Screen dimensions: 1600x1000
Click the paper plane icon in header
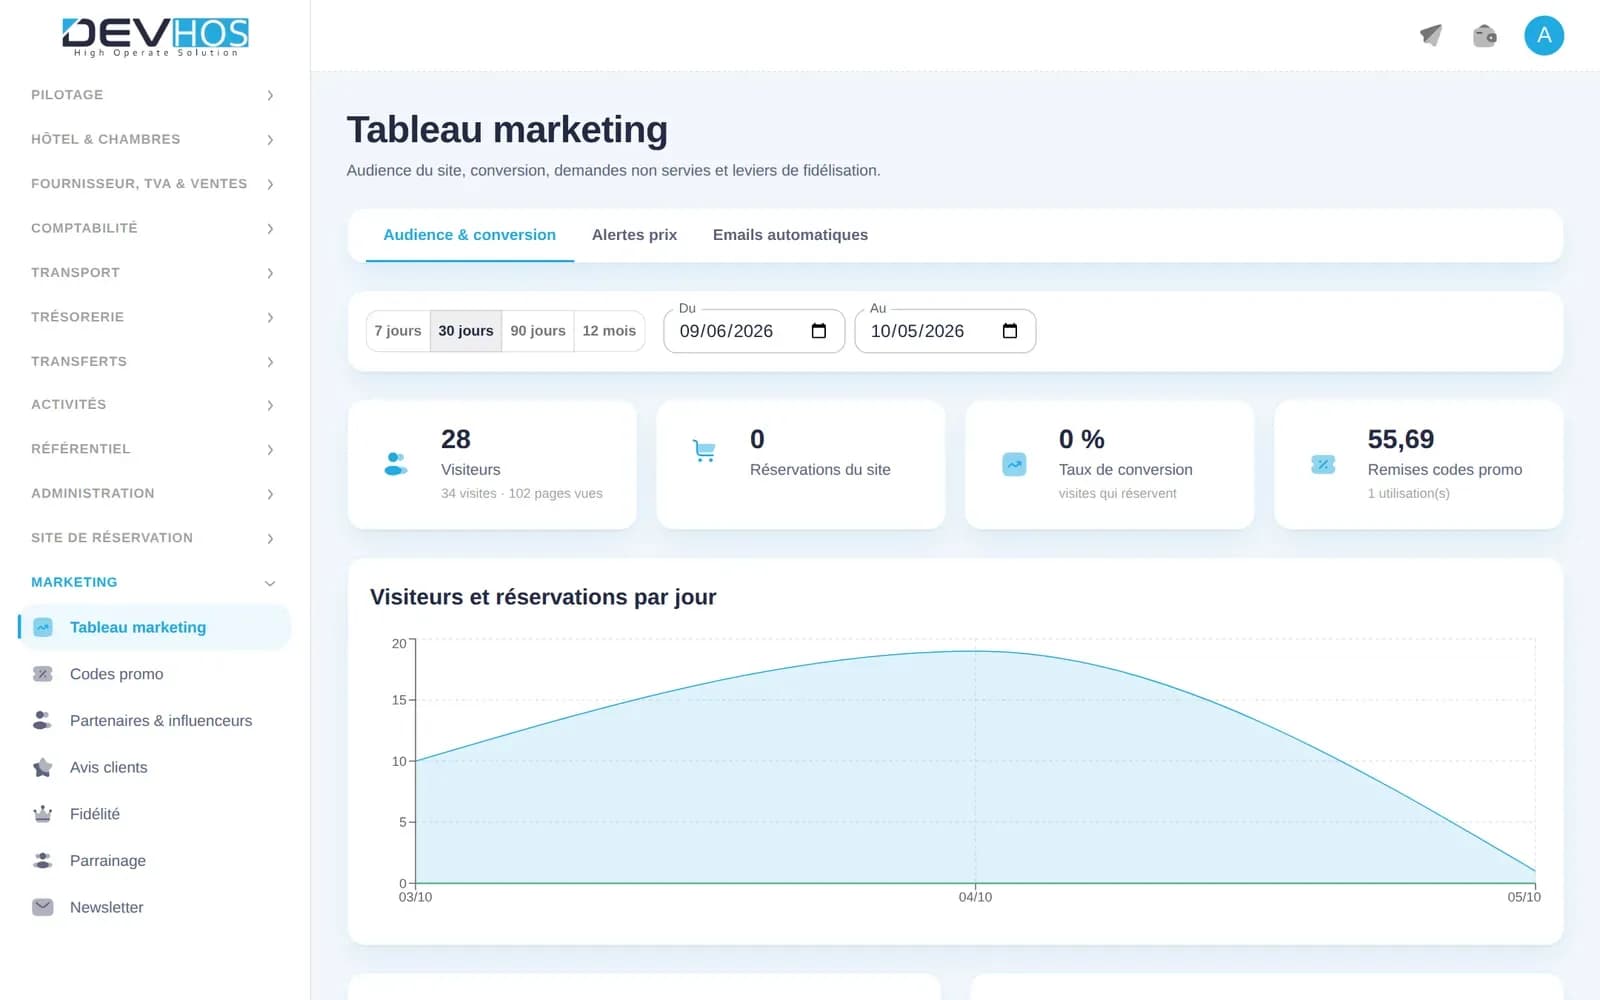(x=1431, y=36)
